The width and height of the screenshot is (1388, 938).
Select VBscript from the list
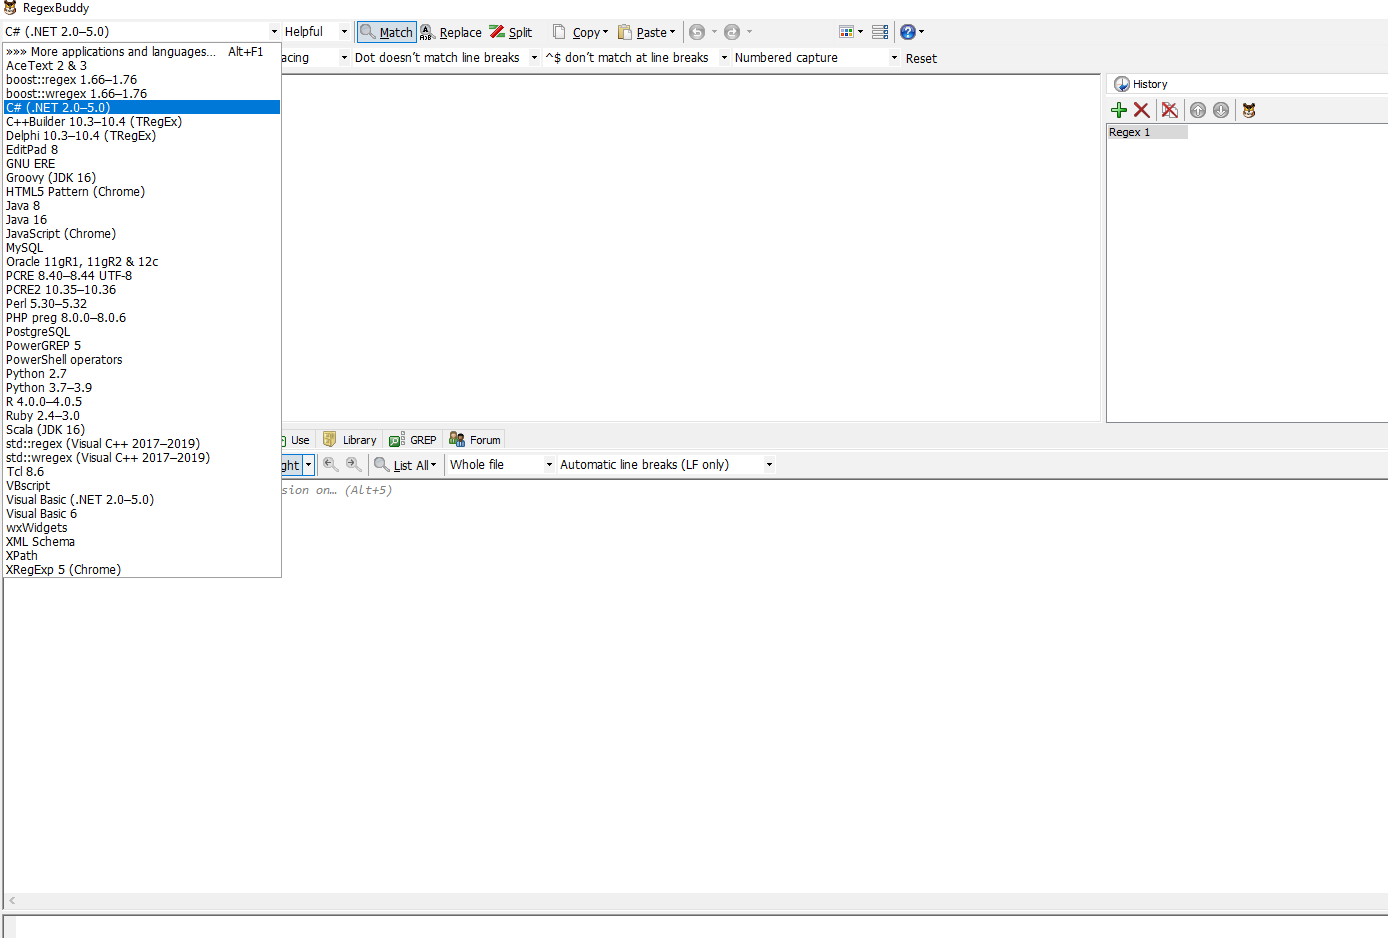click(142, 486)
